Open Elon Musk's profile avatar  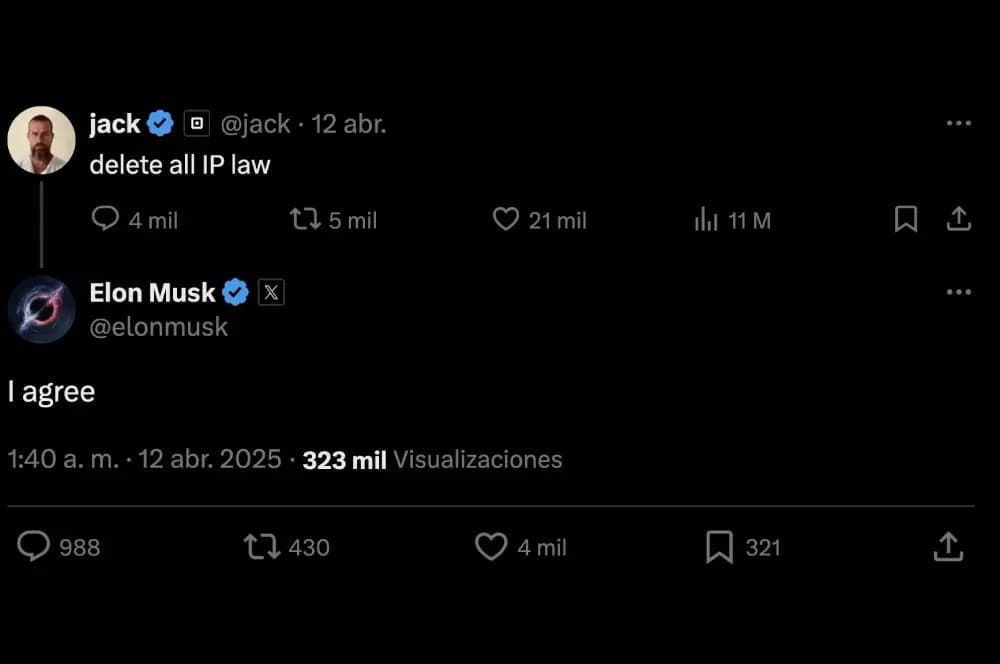coord(41,309)
